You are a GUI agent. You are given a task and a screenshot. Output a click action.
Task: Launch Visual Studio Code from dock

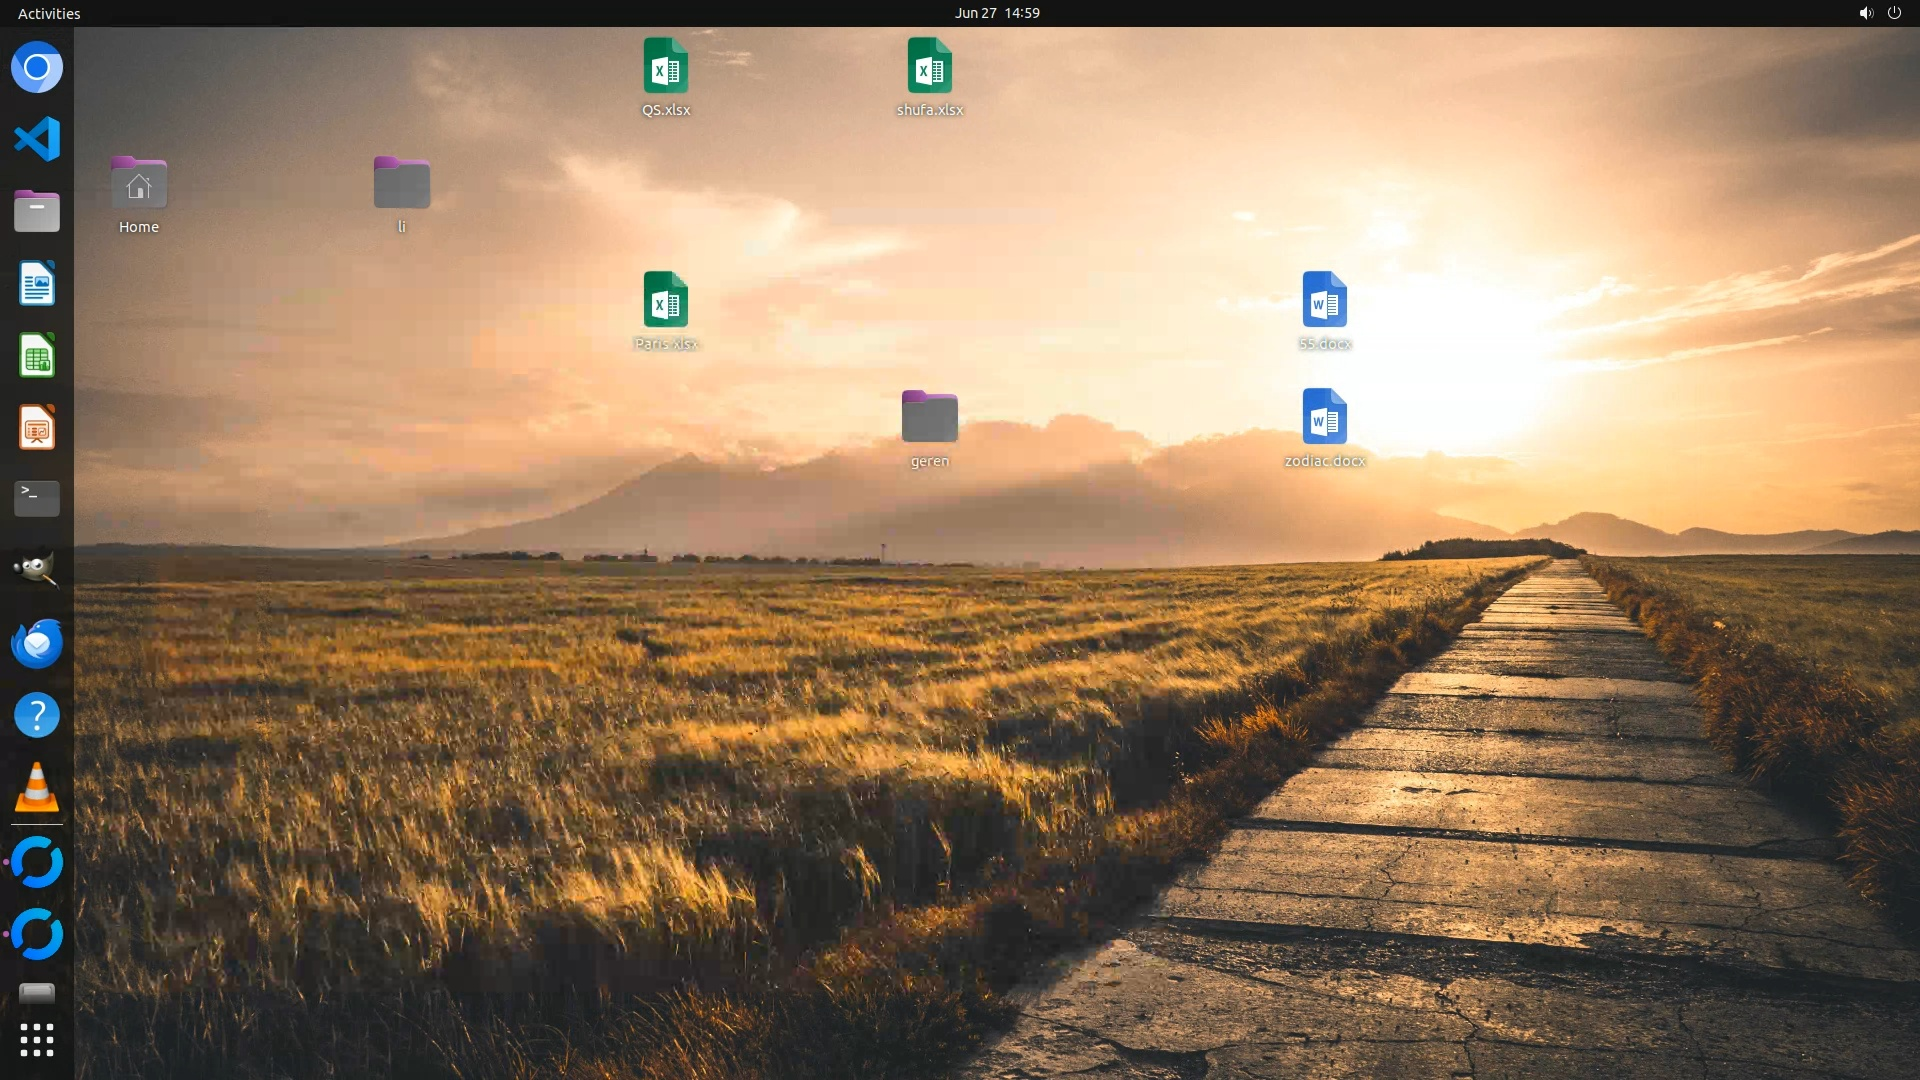(37, 139)
